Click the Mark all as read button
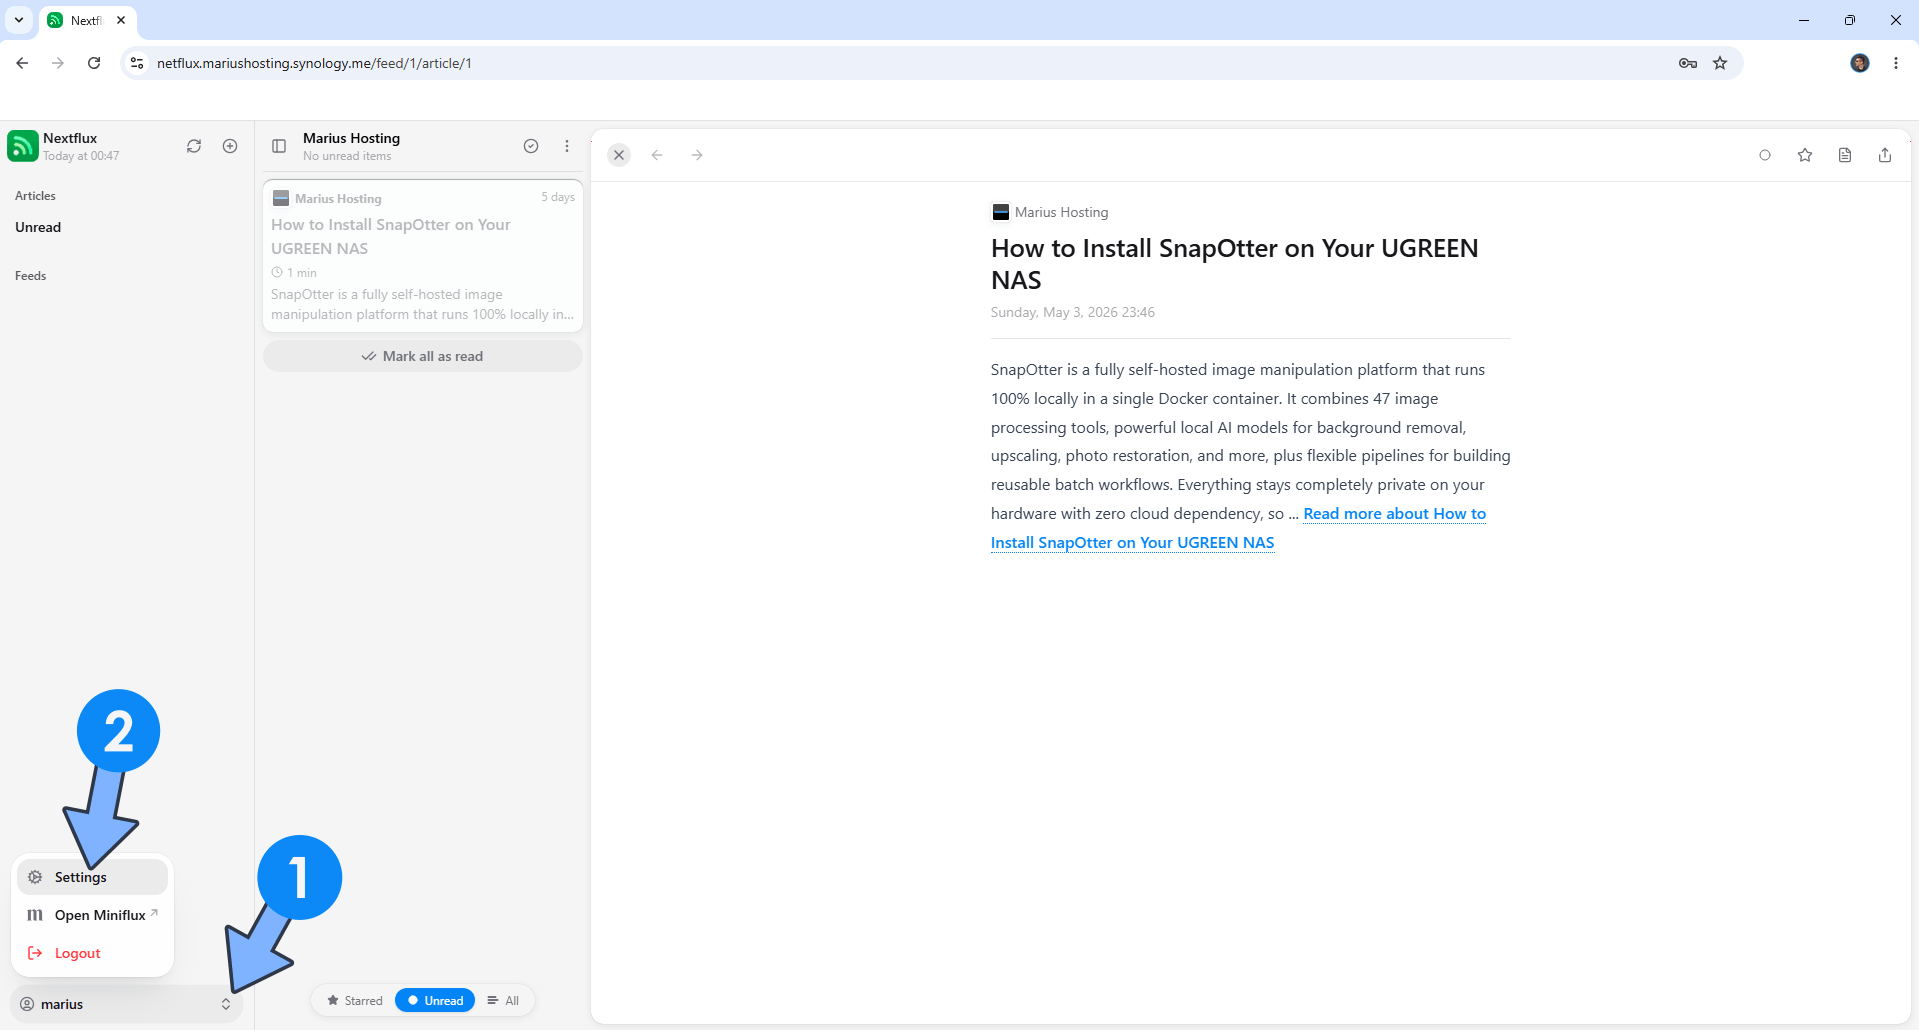 (x=422, y=356)
